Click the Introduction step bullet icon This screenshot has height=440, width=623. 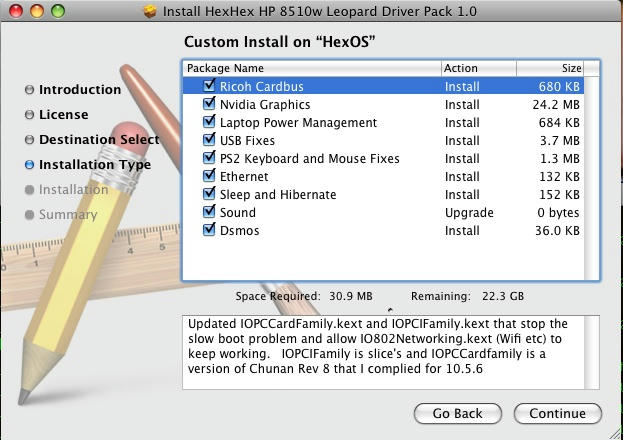[29, 90]
